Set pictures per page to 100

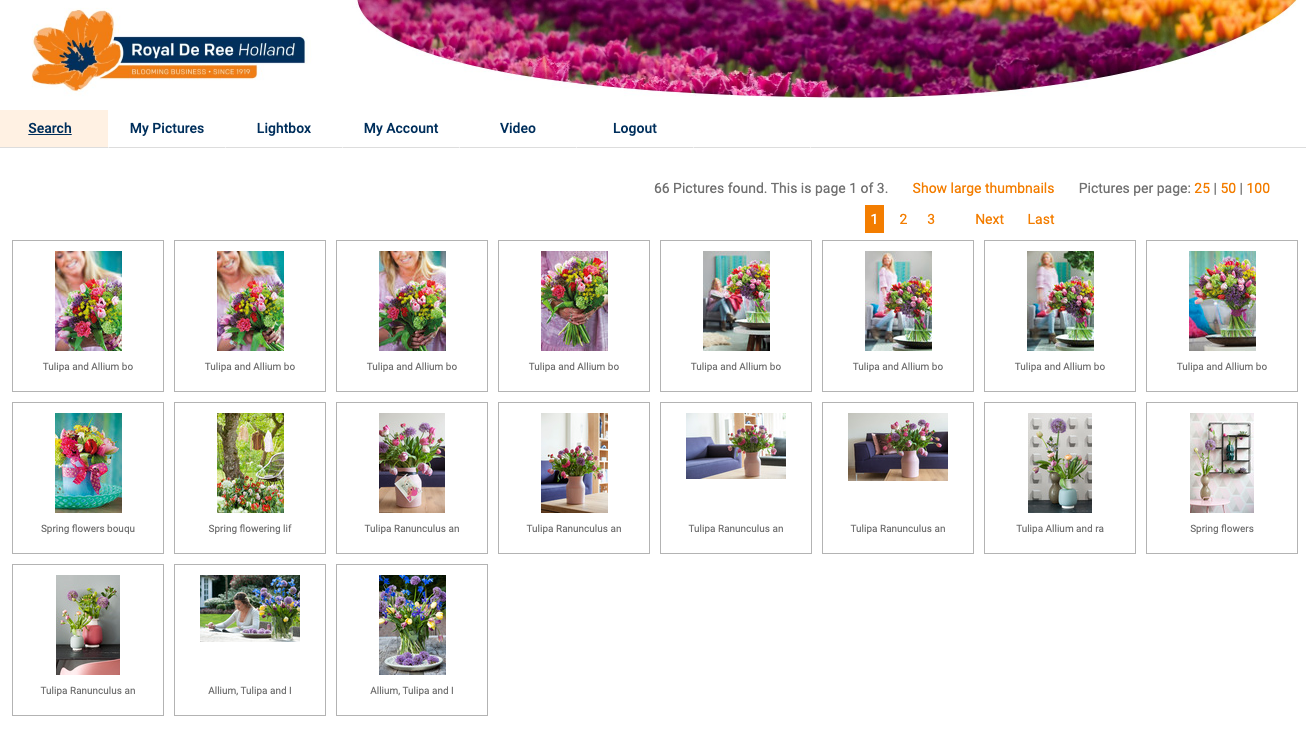point(1258,188)
